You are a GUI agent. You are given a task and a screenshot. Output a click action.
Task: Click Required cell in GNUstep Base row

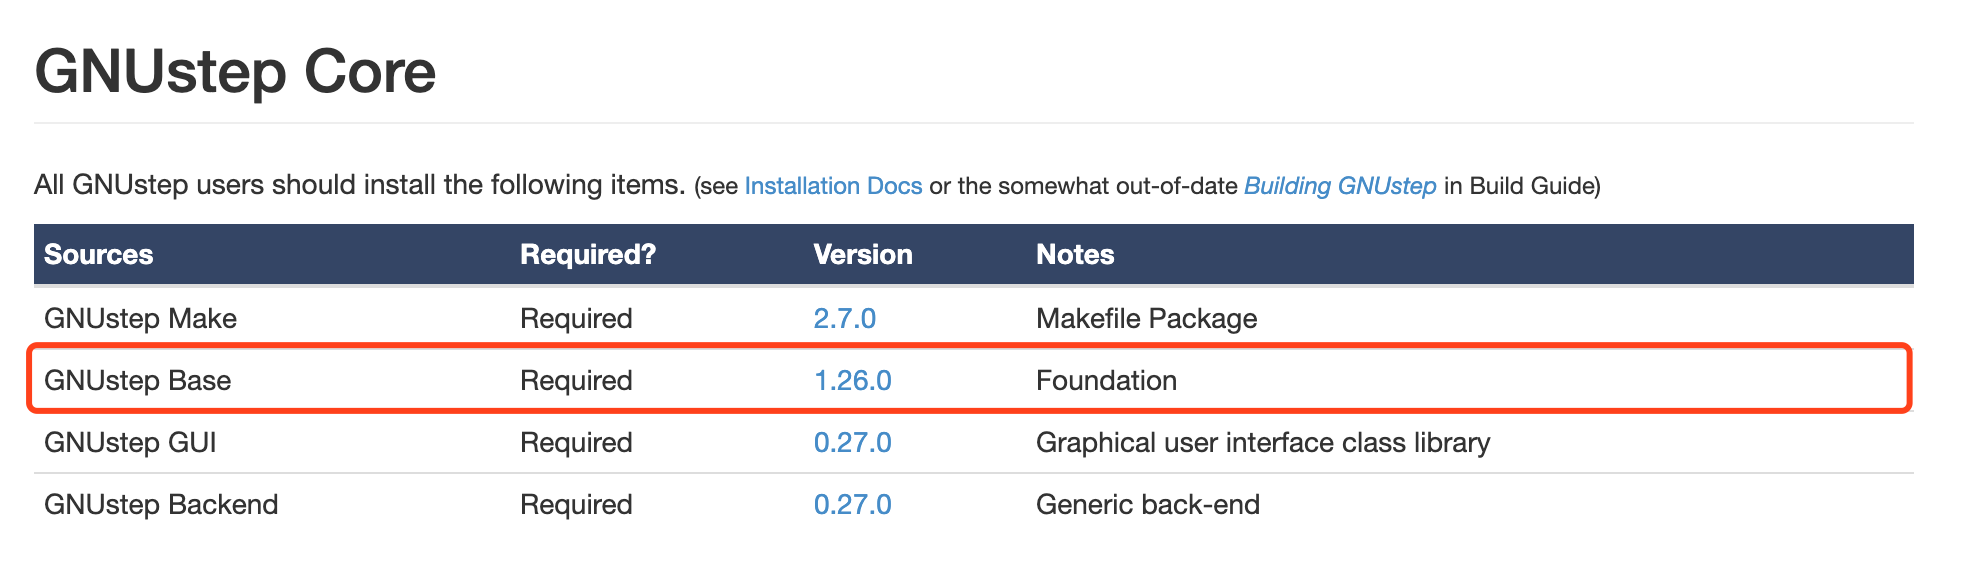point(576,380)
